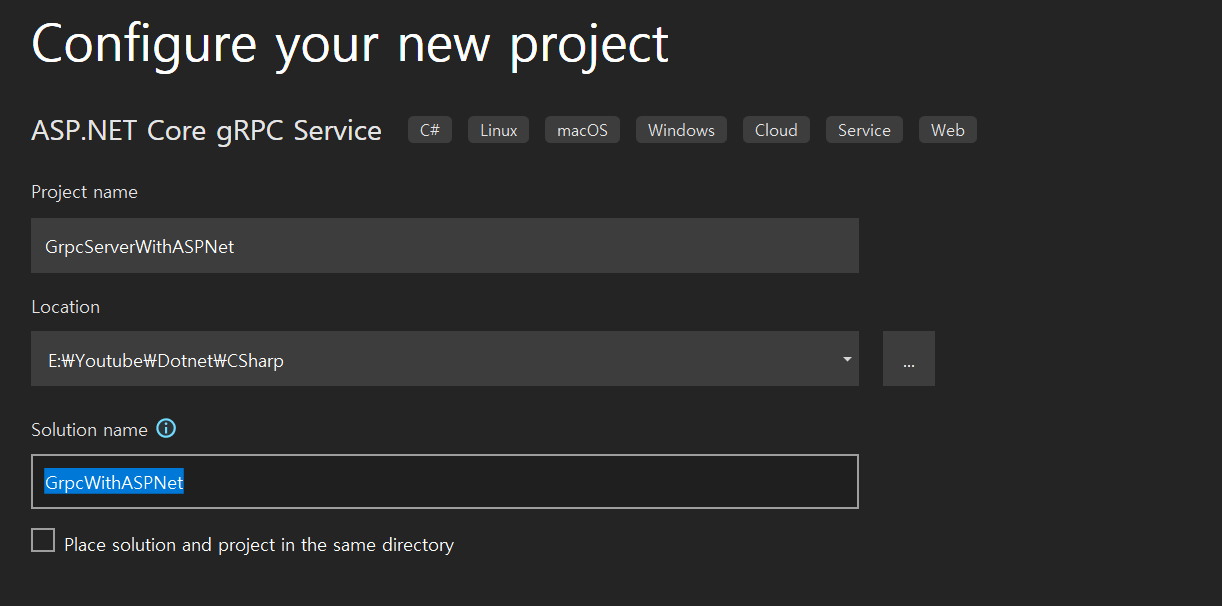Click the C# language tag
The width and height of the screenshot is (1222, 606).
coord(430,130)
